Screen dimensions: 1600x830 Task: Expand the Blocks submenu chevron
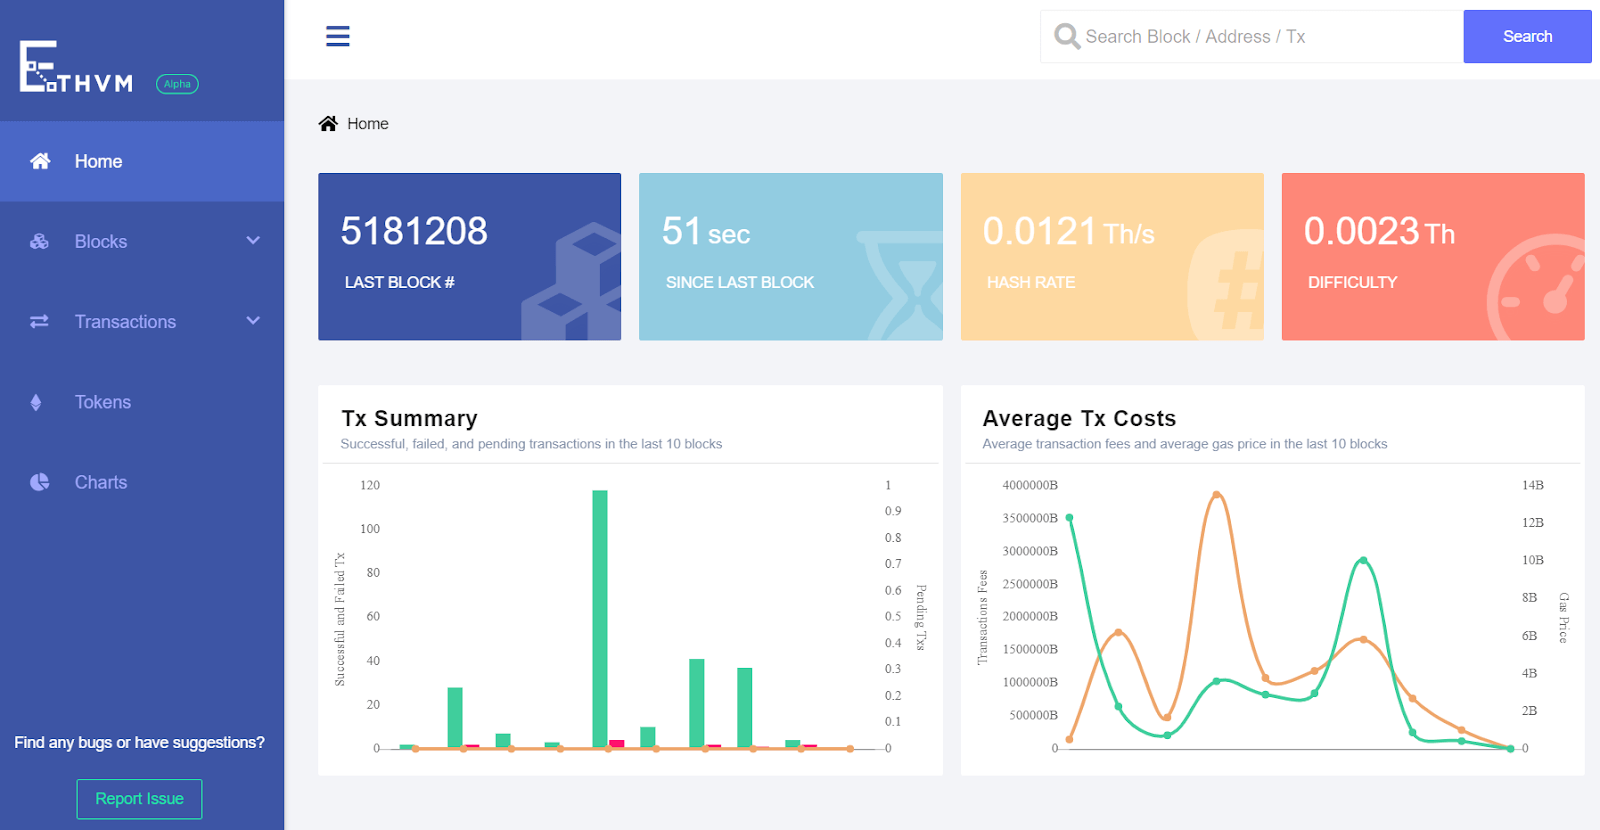(x=253, y=241)
